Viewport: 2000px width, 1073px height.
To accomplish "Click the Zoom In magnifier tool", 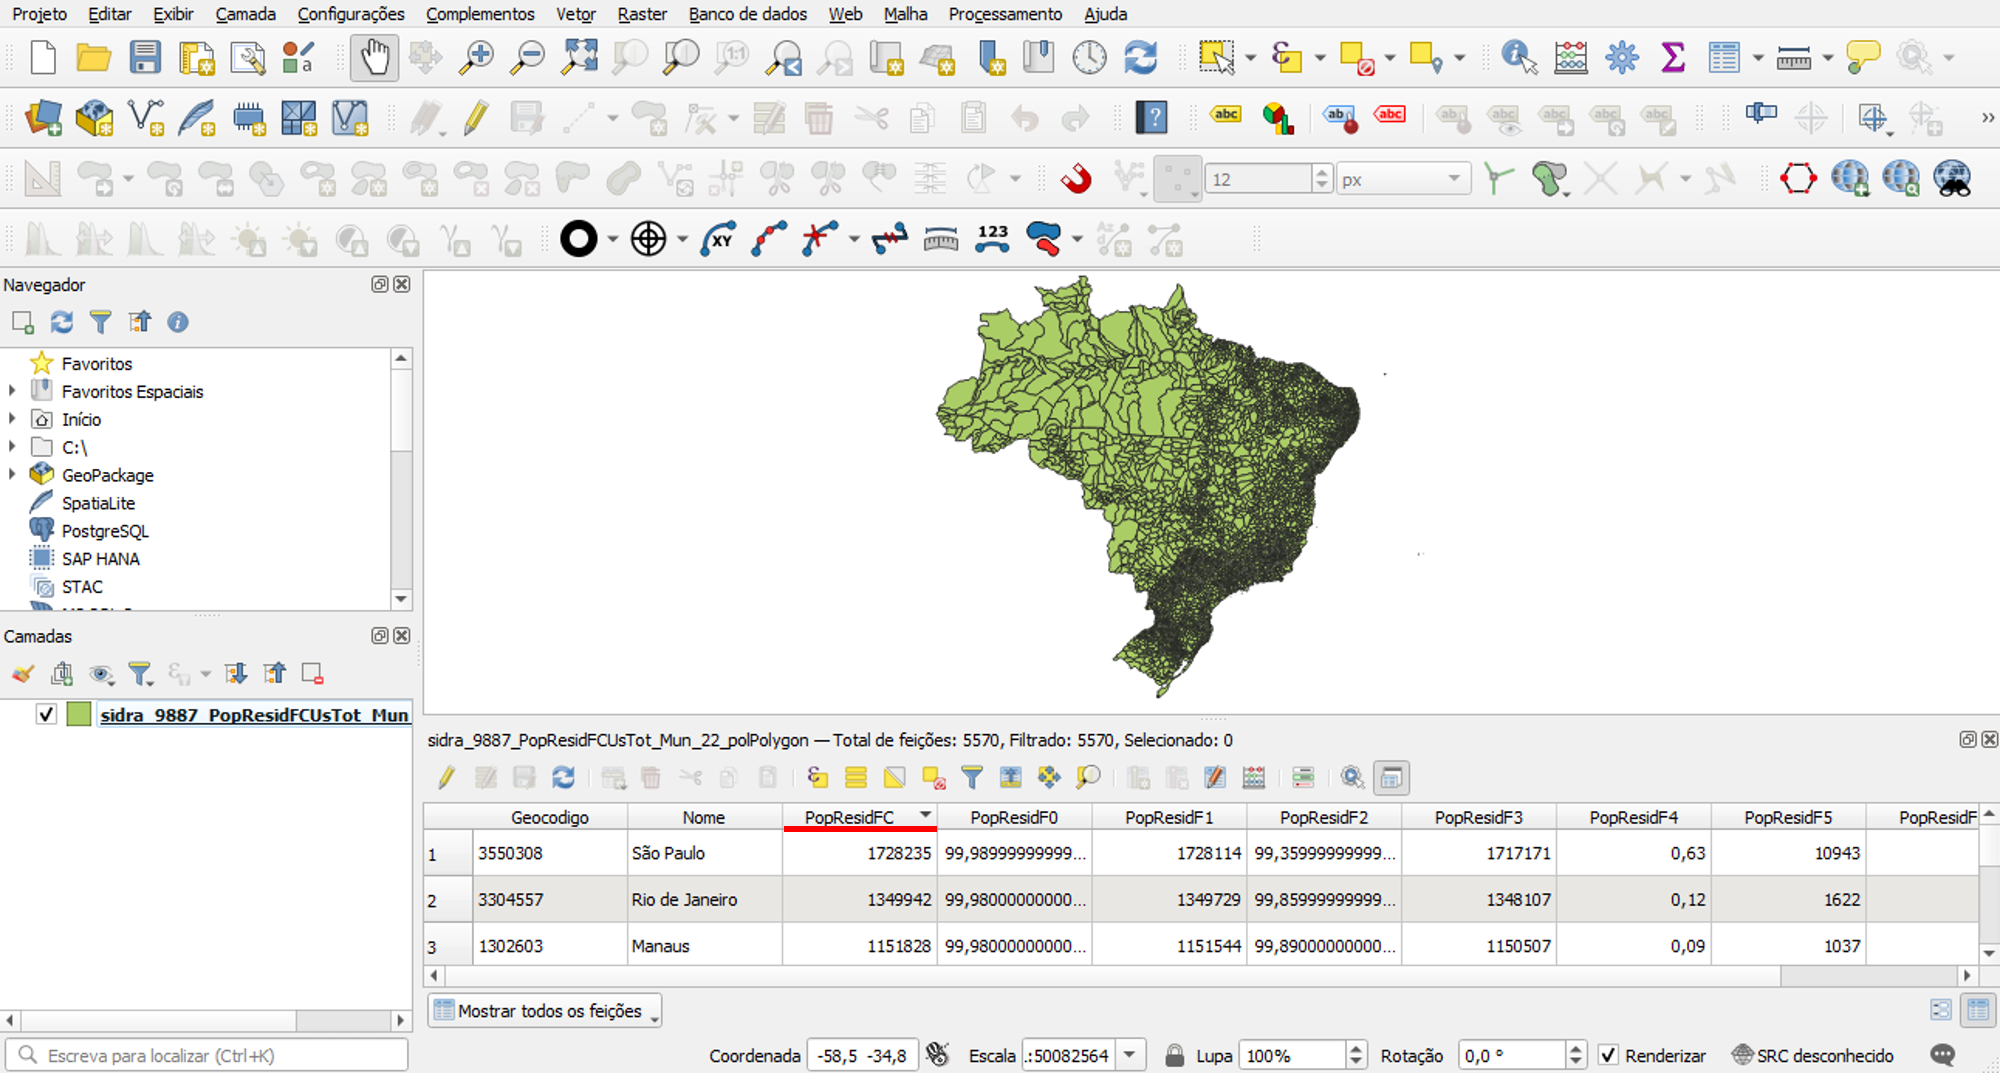I will click(476, 57).
